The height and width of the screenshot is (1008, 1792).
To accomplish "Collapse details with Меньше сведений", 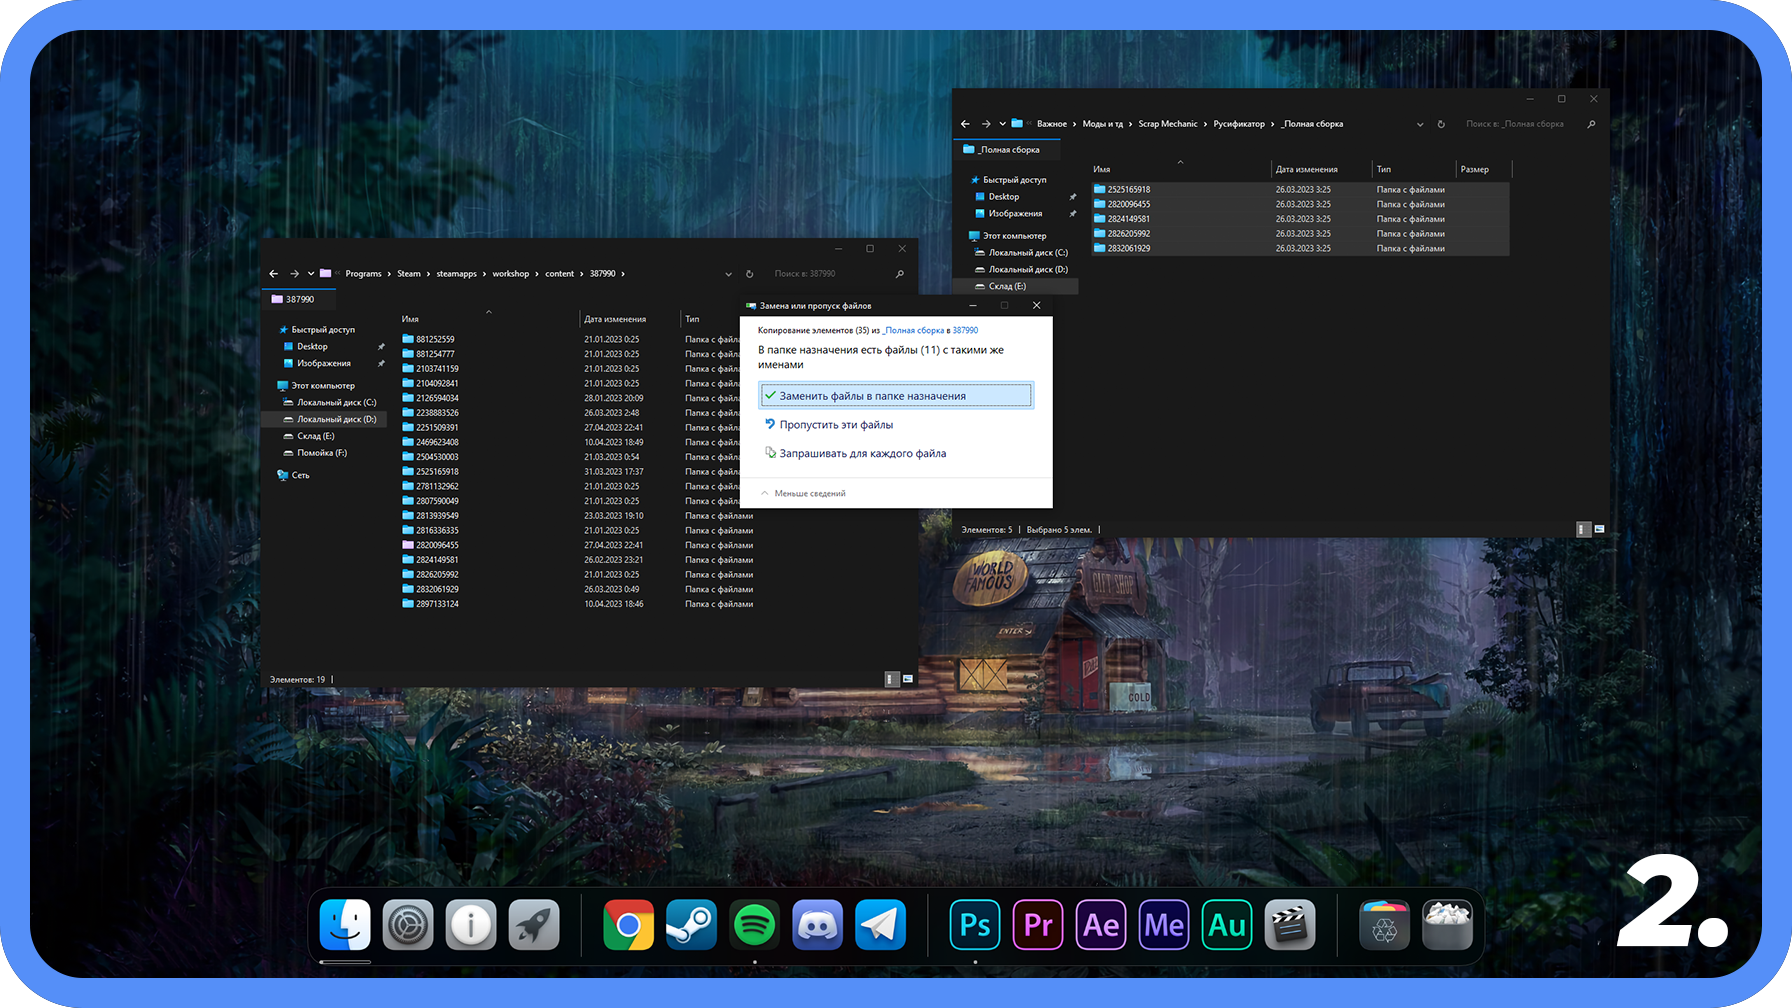I will 803,493.
